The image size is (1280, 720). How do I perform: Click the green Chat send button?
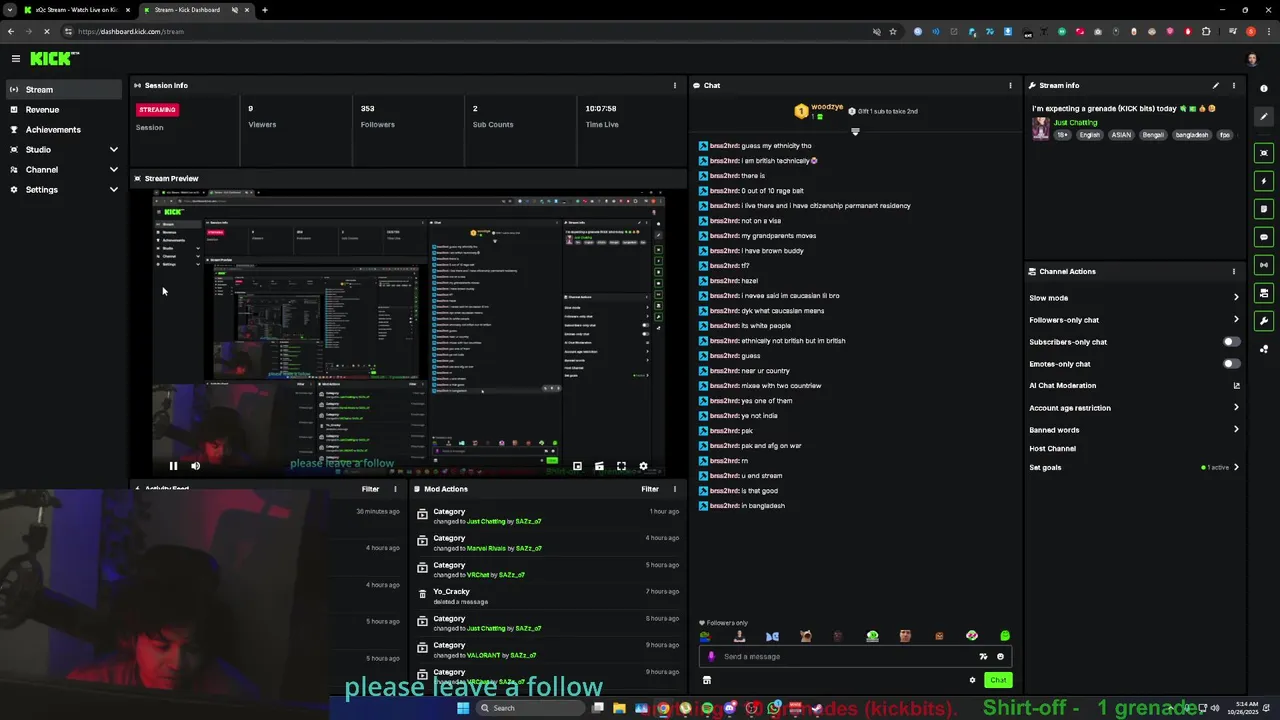998,680
